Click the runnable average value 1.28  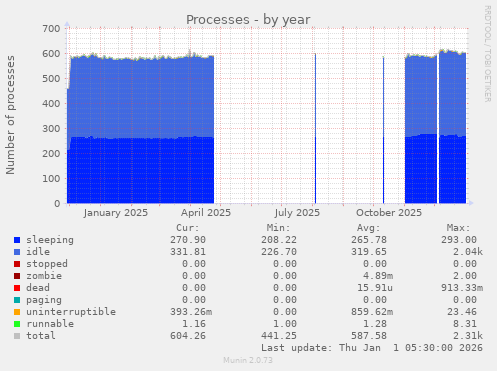pyautogui.click(x=375, y=324)
